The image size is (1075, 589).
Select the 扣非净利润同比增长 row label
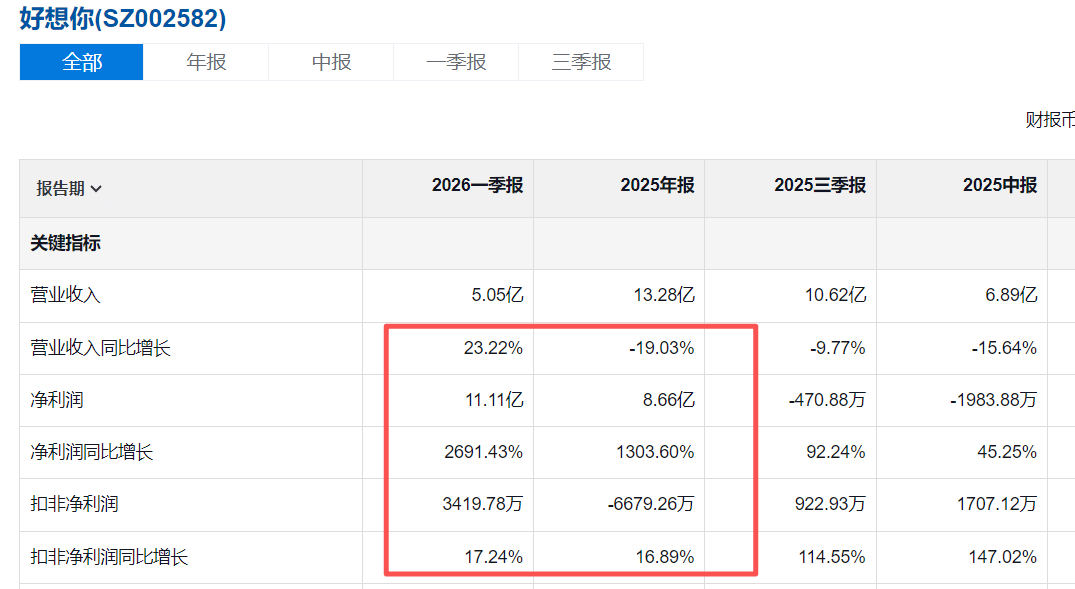(109, 557)
